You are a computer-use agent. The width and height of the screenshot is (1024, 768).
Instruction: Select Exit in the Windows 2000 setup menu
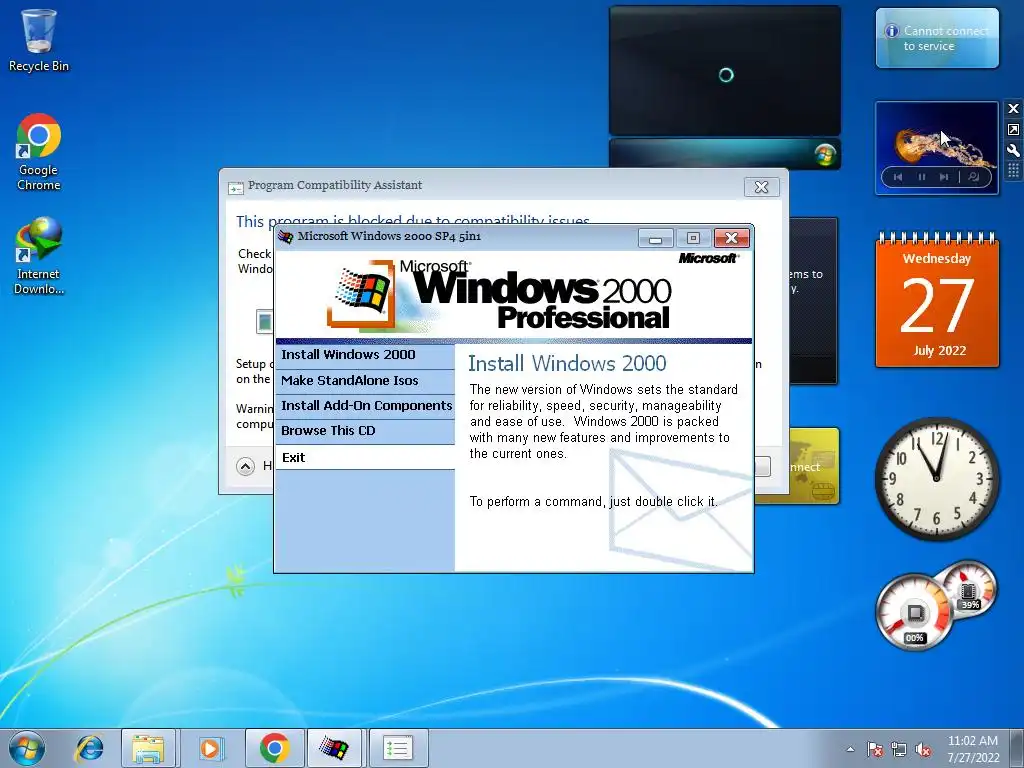click(365, 457)
